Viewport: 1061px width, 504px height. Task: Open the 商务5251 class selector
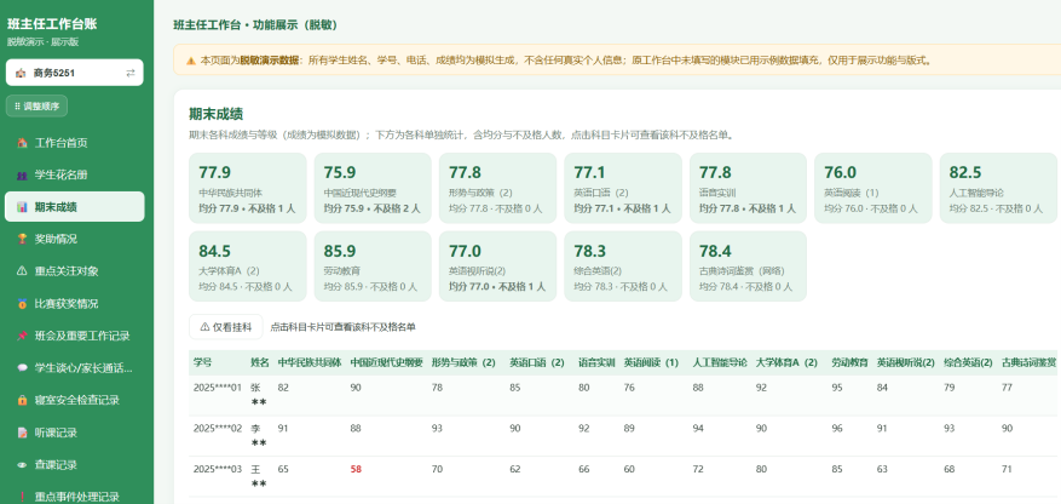[x=74, y=72]
